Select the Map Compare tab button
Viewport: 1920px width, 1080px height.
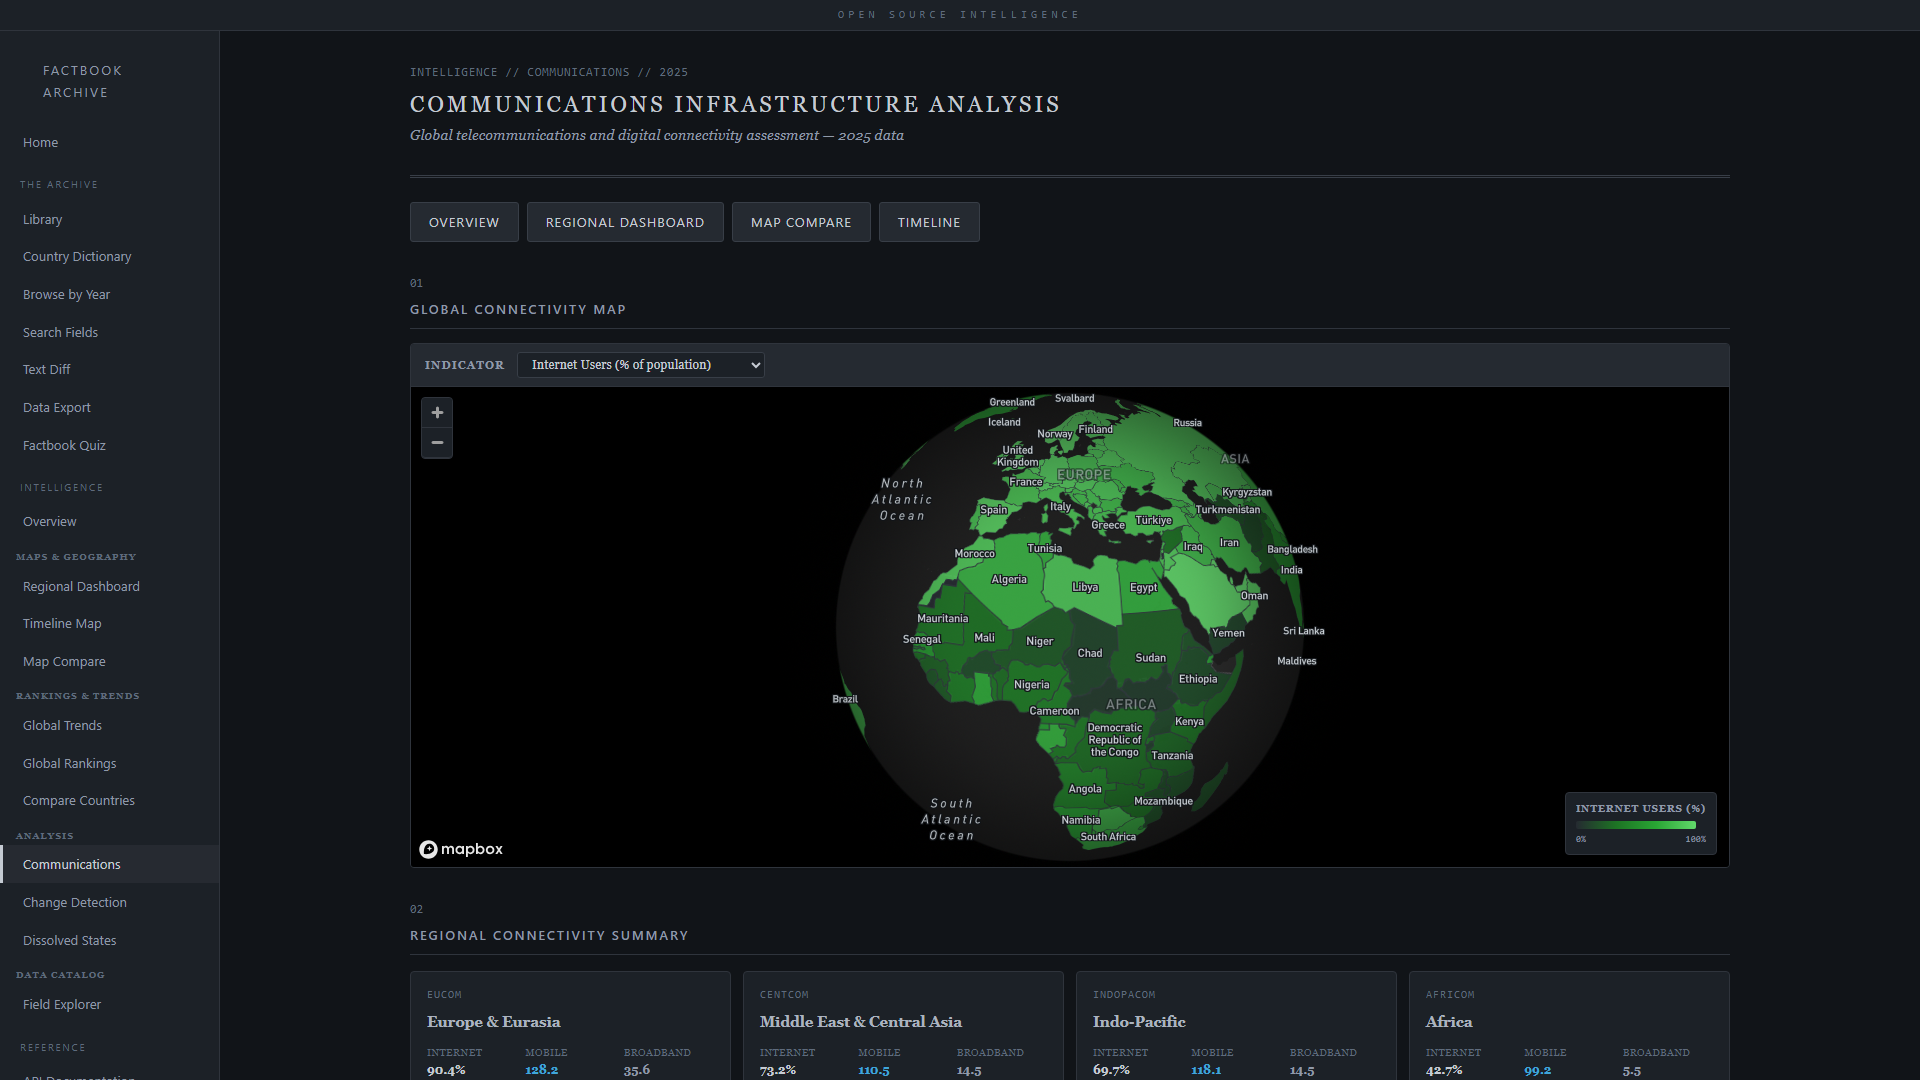coord(801,222)
